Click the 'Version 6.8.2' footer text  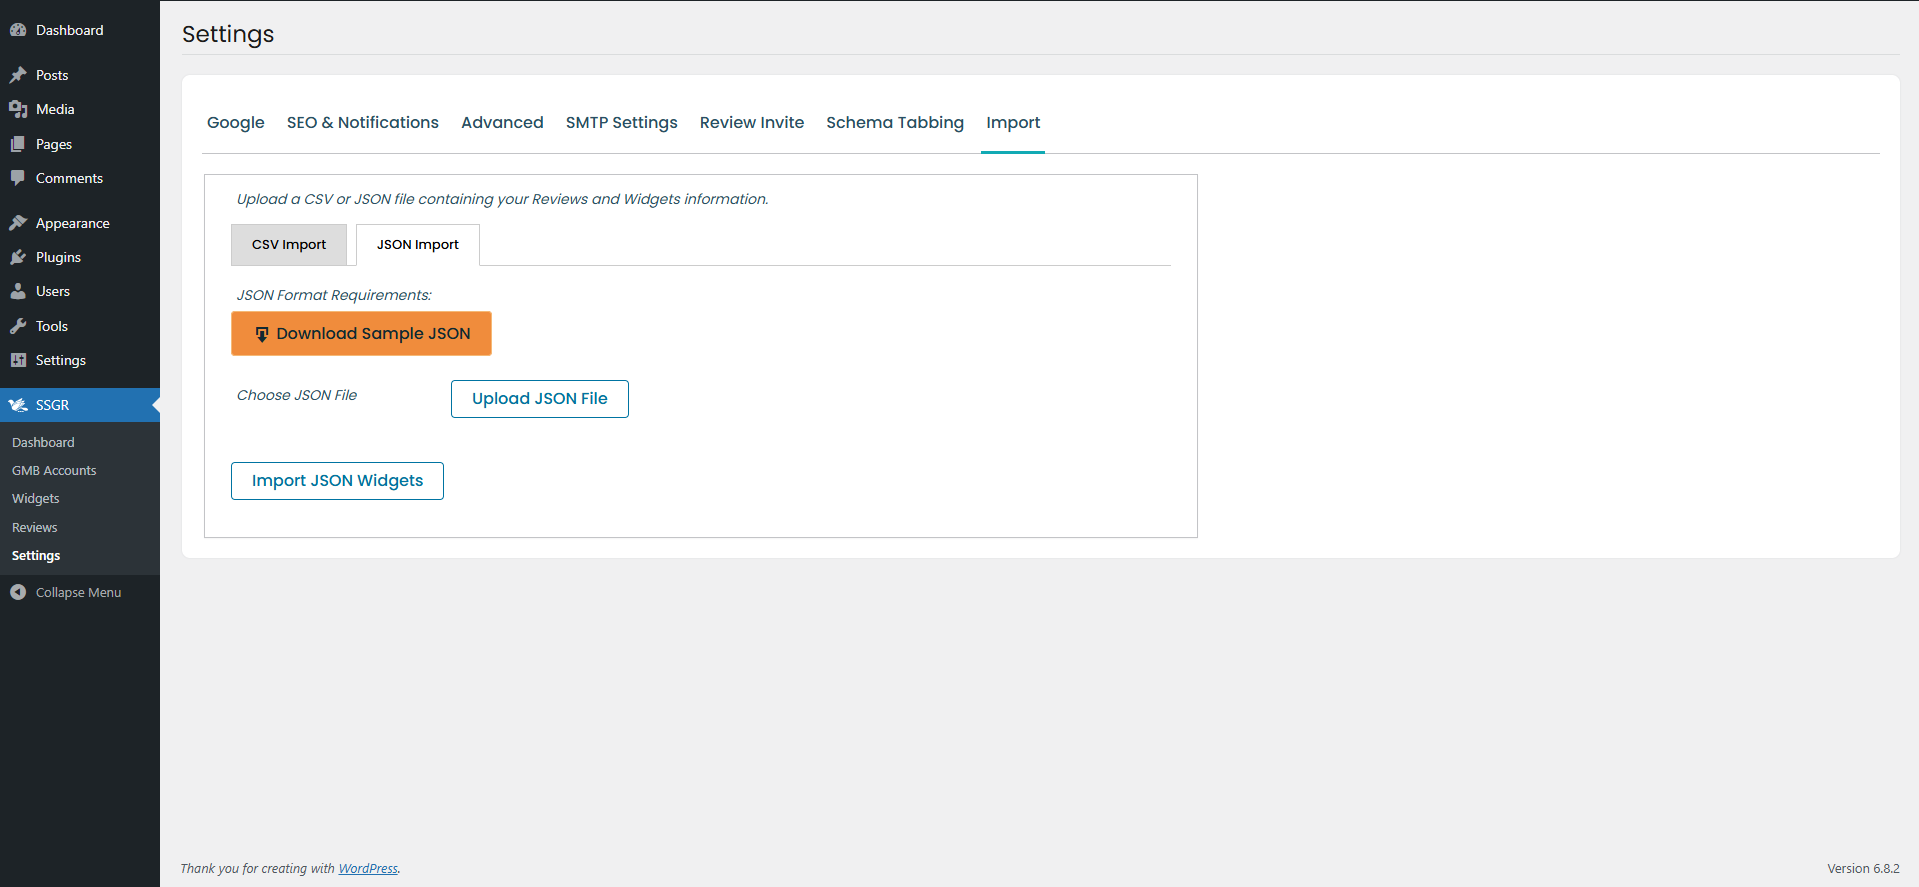pos(1863,869)
